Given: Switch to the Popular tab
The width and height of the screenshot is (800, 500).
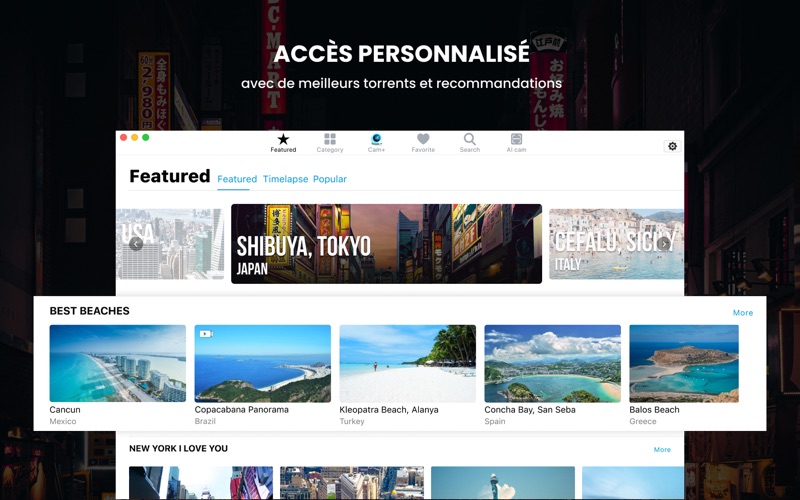Looking at the screenshot, I should [330, 179].
